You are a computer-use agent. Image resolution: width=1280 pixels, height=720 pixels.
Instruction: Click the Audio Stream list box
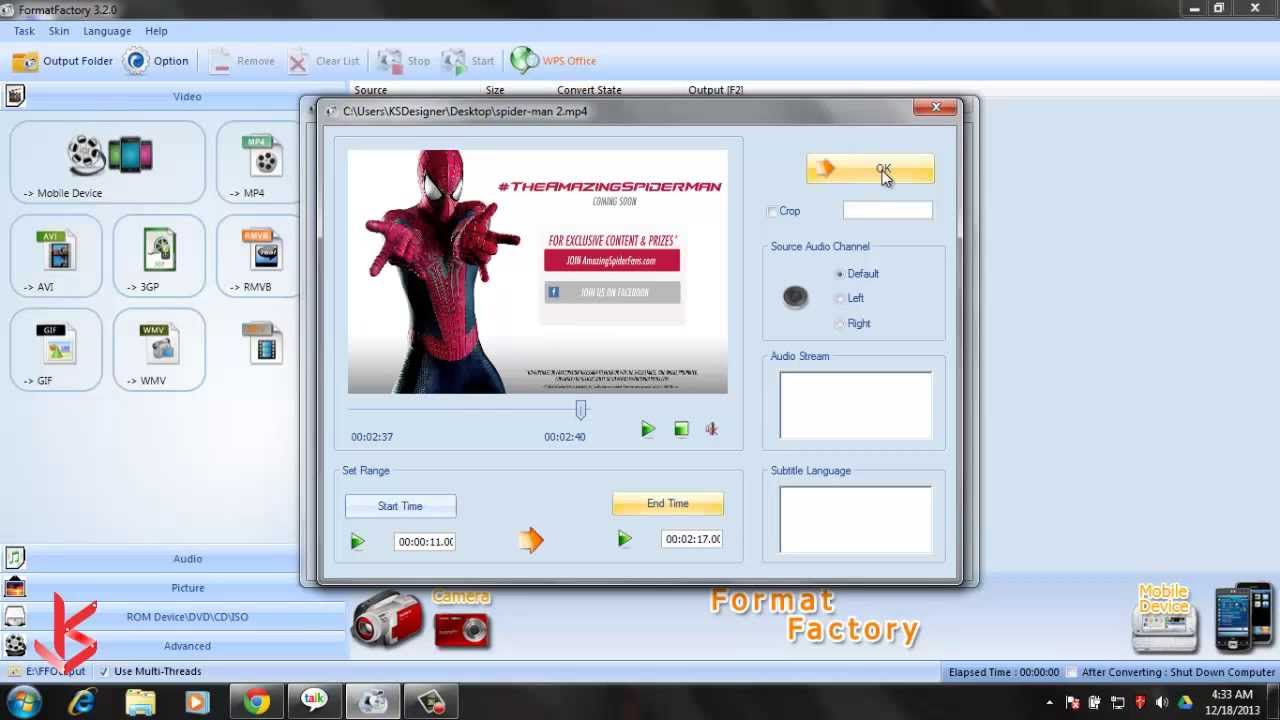[x=855, y=405]
